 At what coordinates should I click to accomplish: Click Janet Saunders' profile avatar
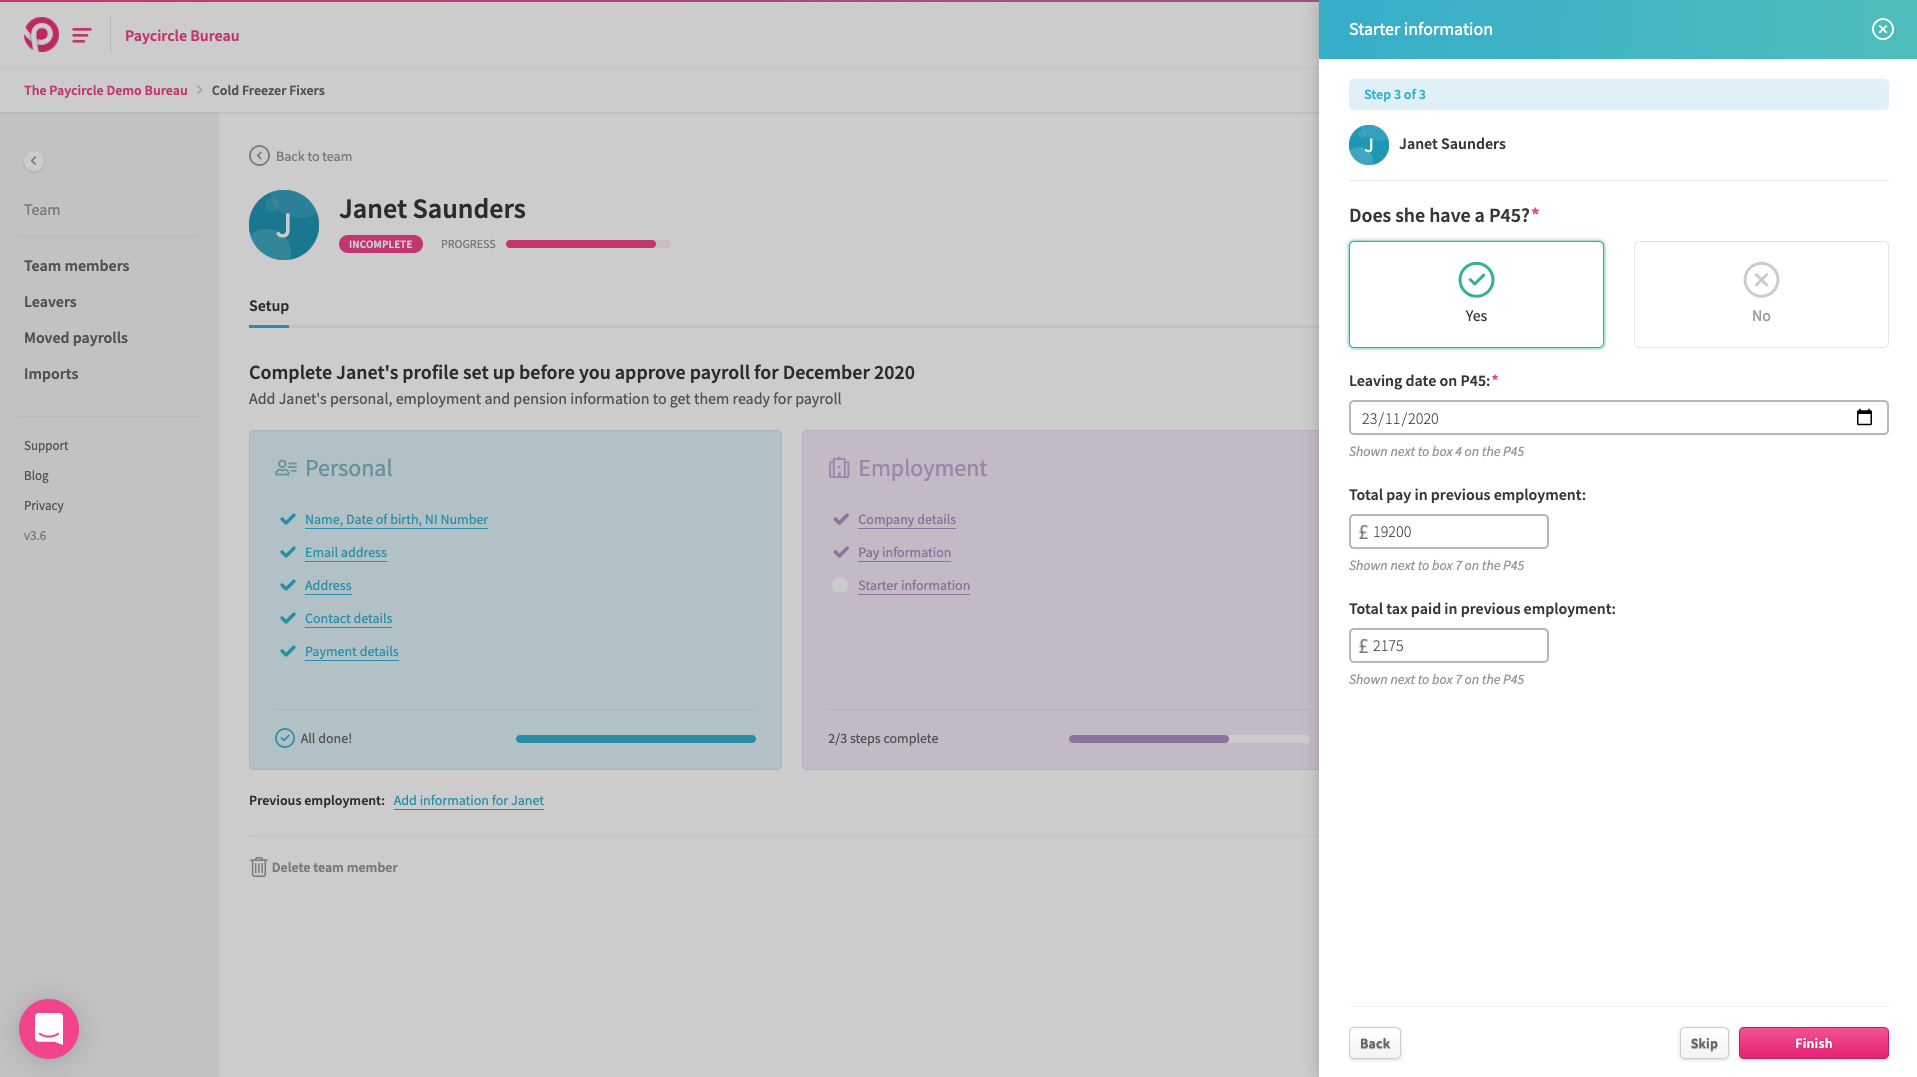pyautogui.click(x=284, y=225)
